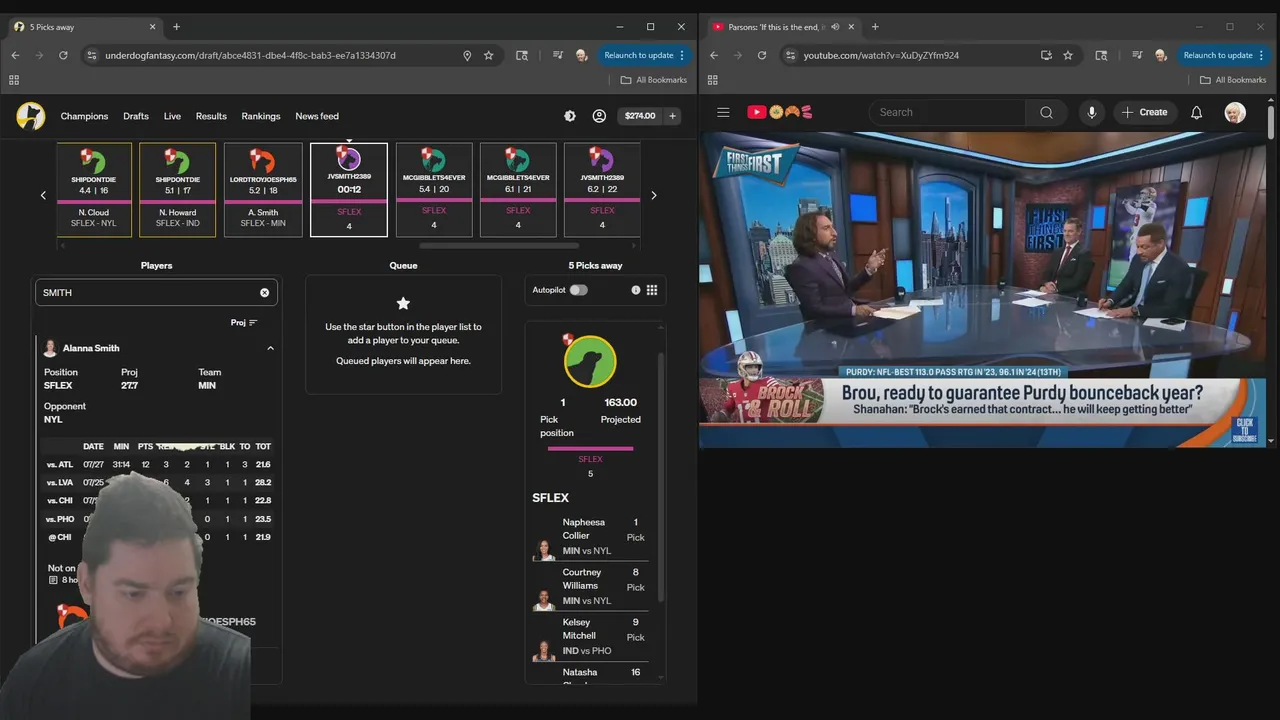This screenshot has height=720, width=1280.
Task: Select the JVSMITH2389 on-the-clock card
Action: click(x=349, y=190)
